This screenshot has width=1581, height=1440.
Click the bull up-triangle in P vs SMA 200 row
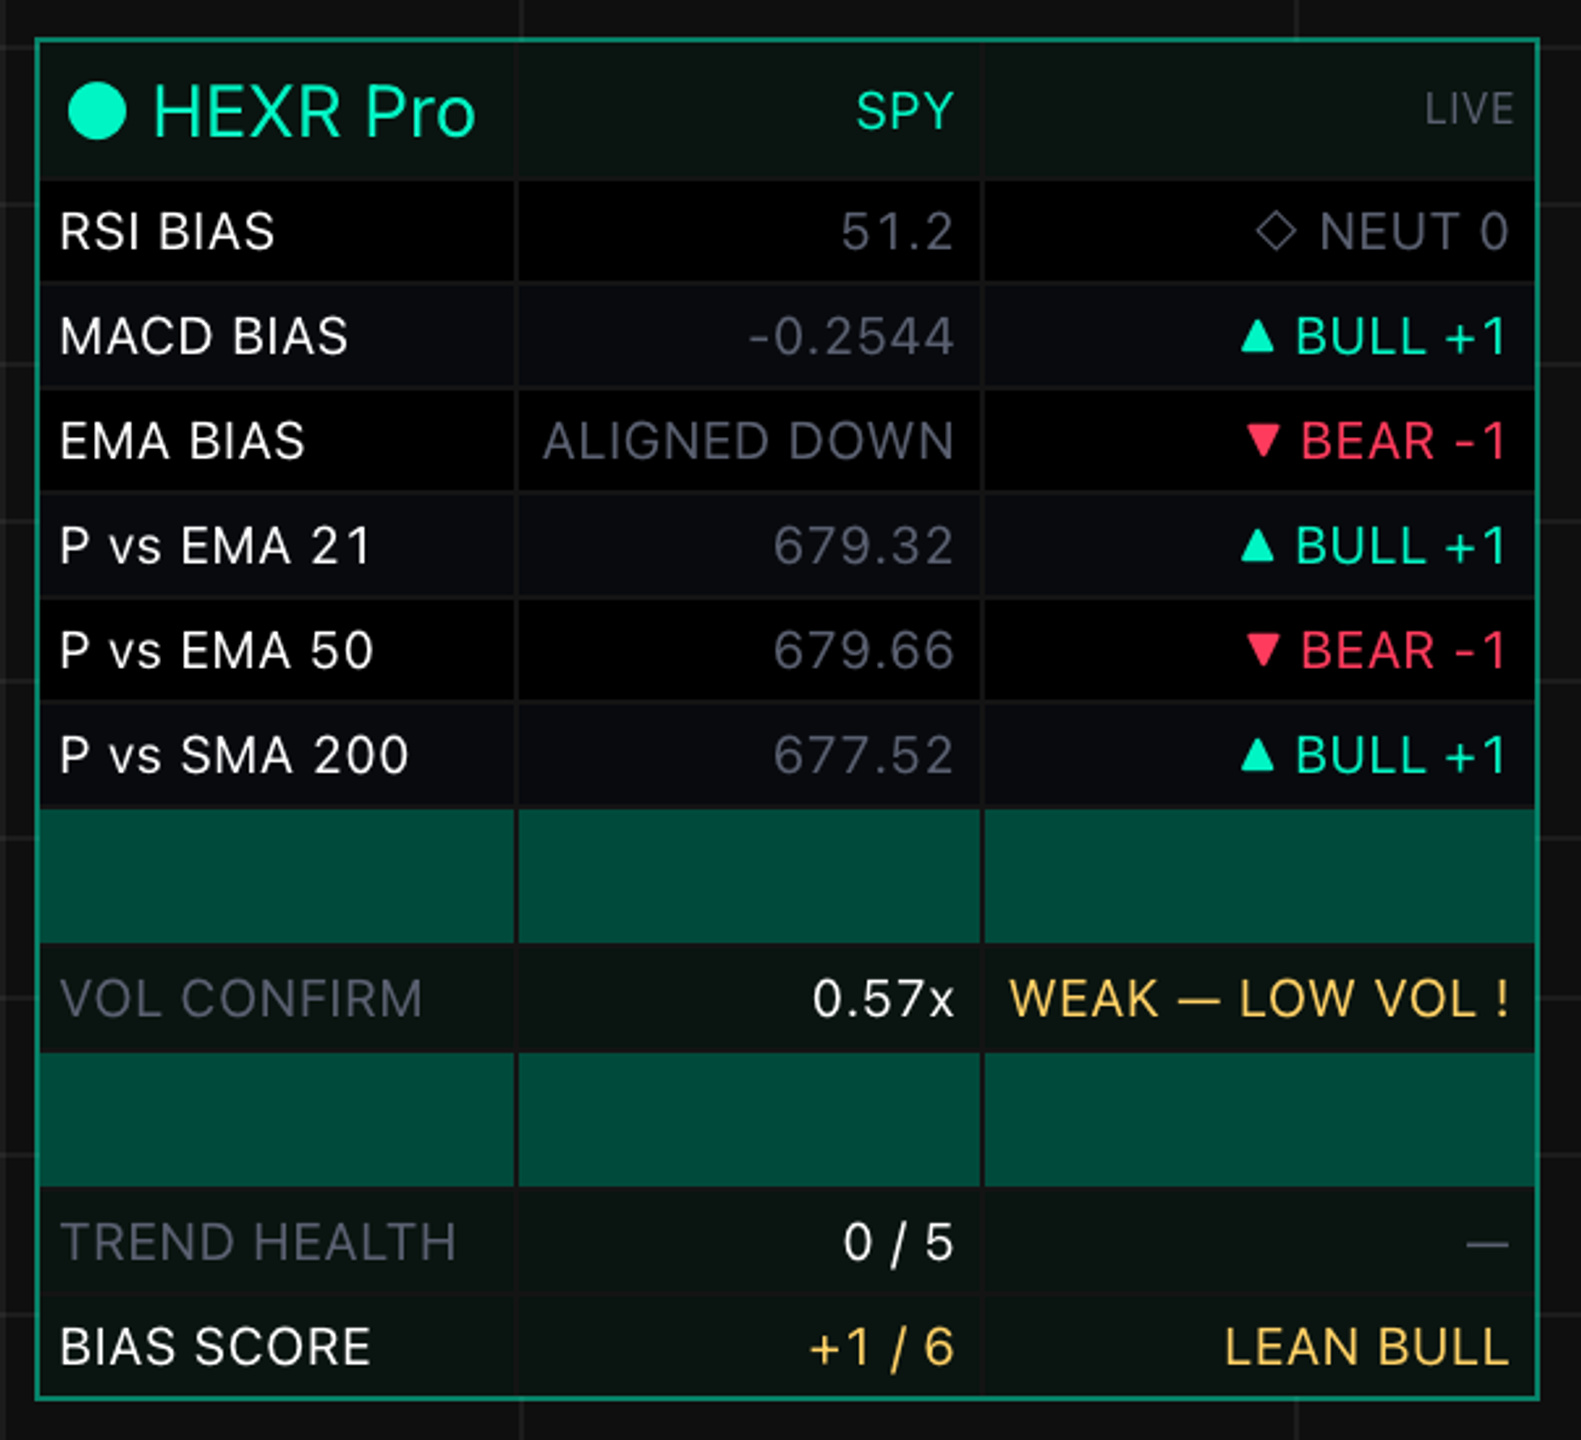click(x=1257, y=755)
